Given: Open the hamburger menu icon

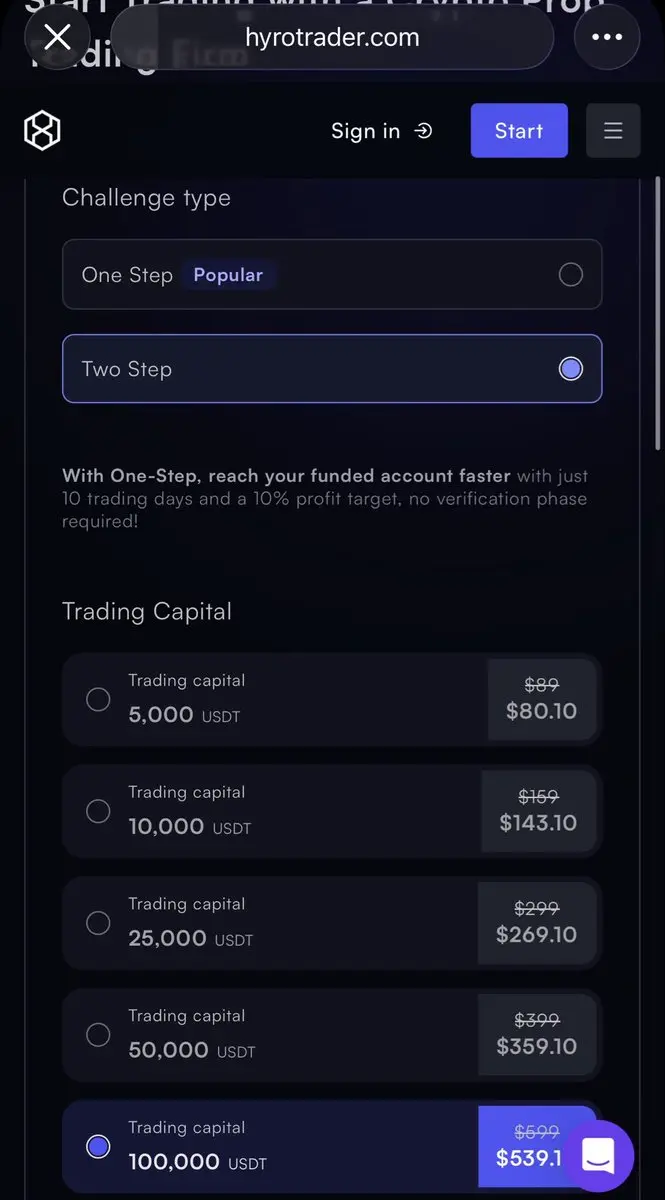Looking at the screenshot, I should pos(613,131).
